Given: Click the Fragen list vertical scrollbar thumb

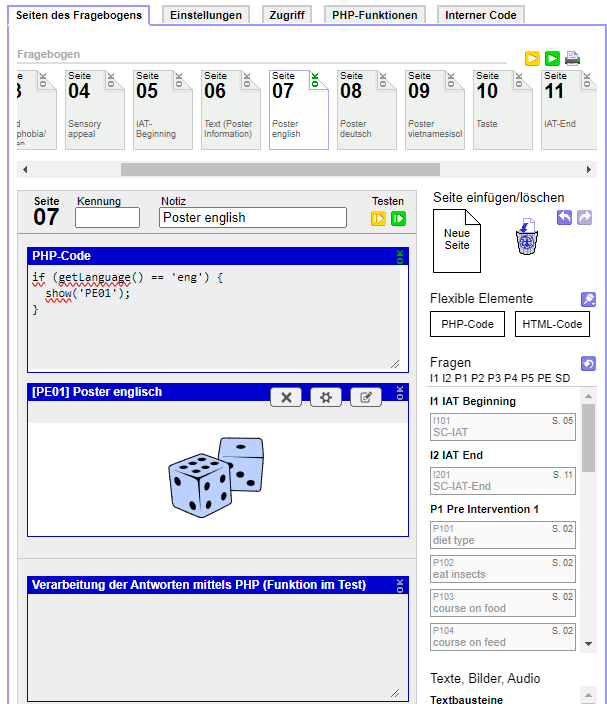Looking at the screenshot, I should [x=588, y=438].
